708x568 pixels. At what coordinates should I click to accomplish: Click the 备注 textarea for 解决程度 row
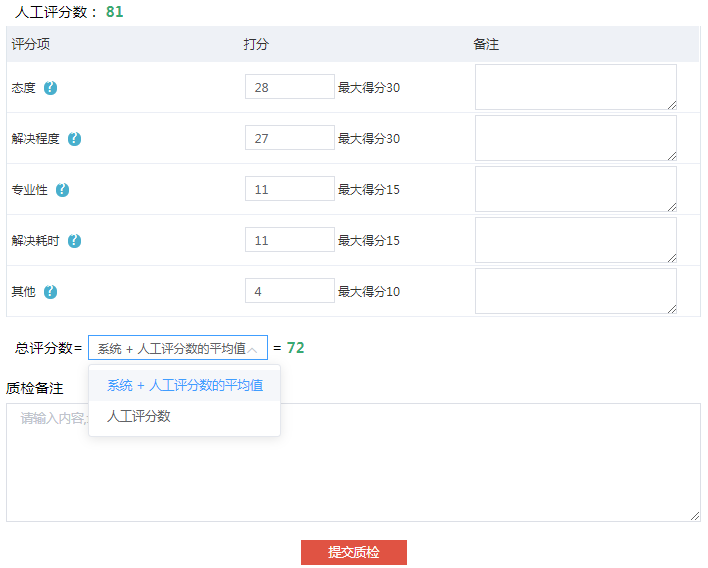575,138
